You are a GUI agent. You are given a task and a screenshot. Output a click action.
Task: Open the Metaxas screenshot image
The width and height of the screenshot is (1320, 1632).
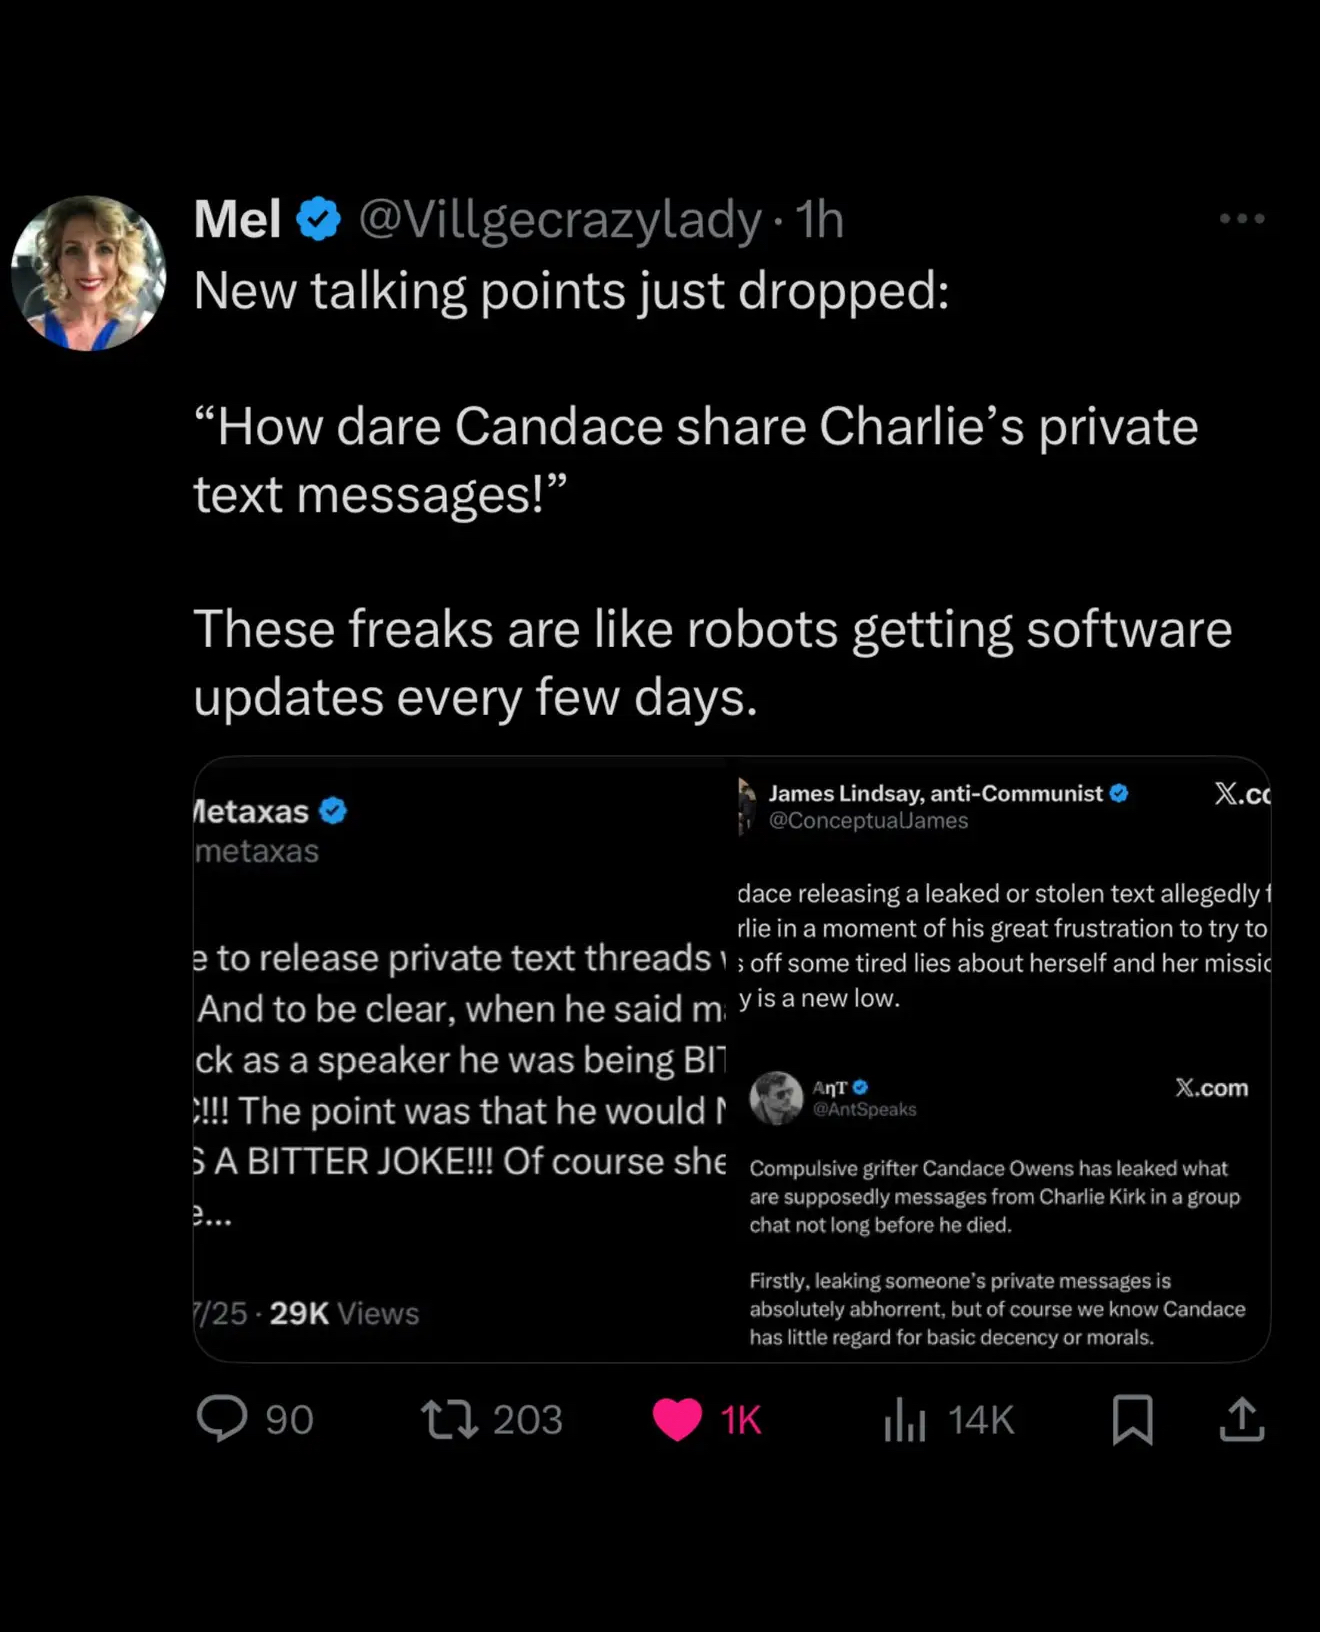point(460,1060)
